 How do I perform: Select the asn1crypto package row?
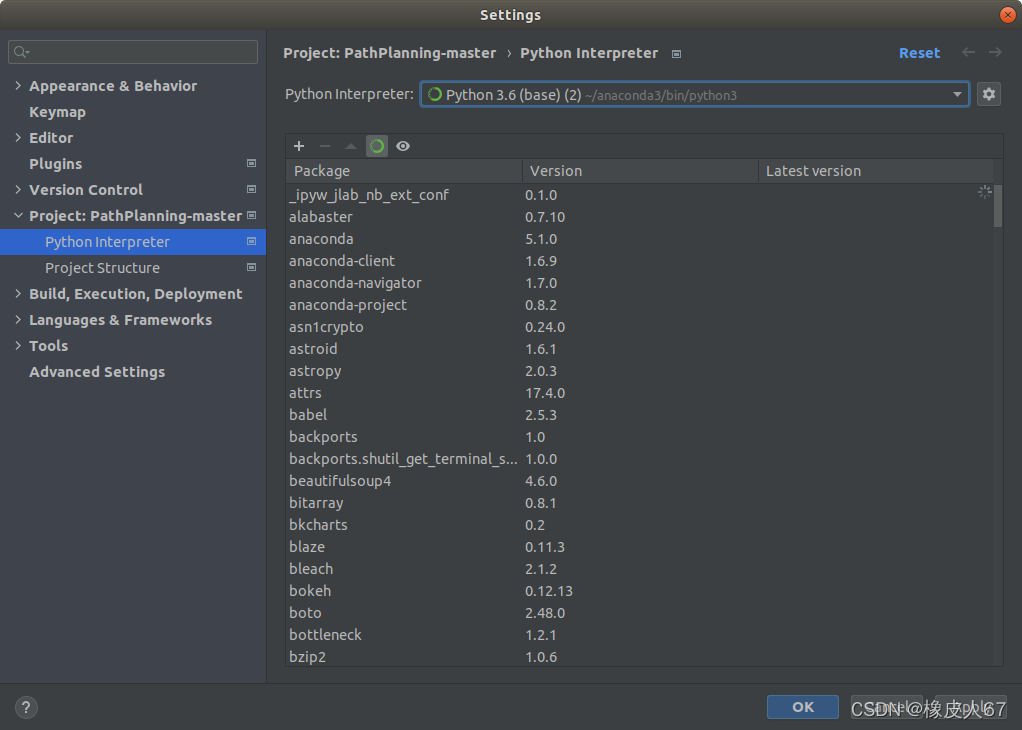pyautogui.click(x=639, y=327)
